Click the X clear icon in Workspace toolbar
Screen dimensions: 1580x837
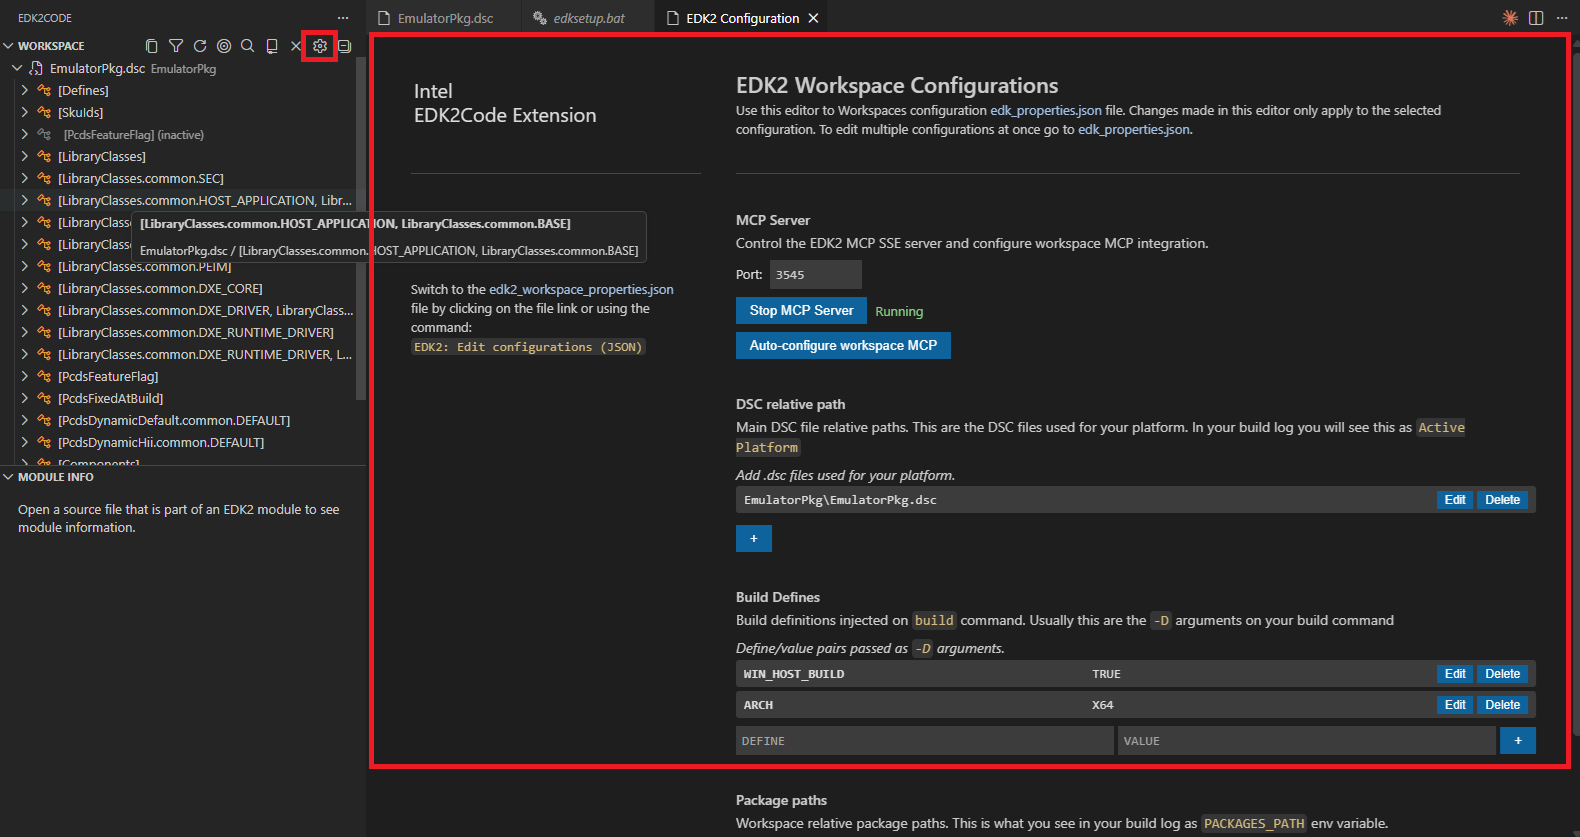coord(296,46)
